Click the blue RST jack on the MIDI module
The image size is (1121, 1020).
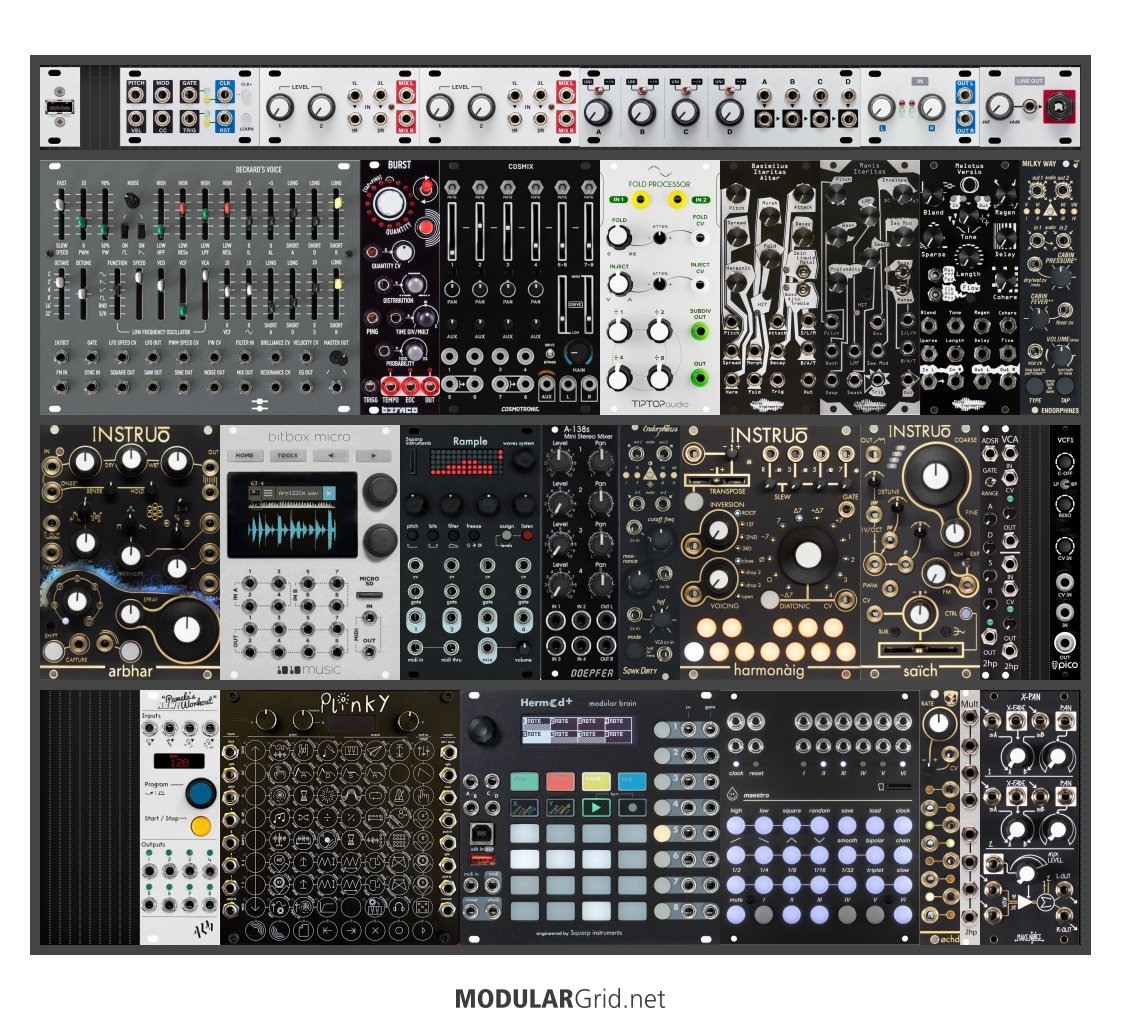224,118
